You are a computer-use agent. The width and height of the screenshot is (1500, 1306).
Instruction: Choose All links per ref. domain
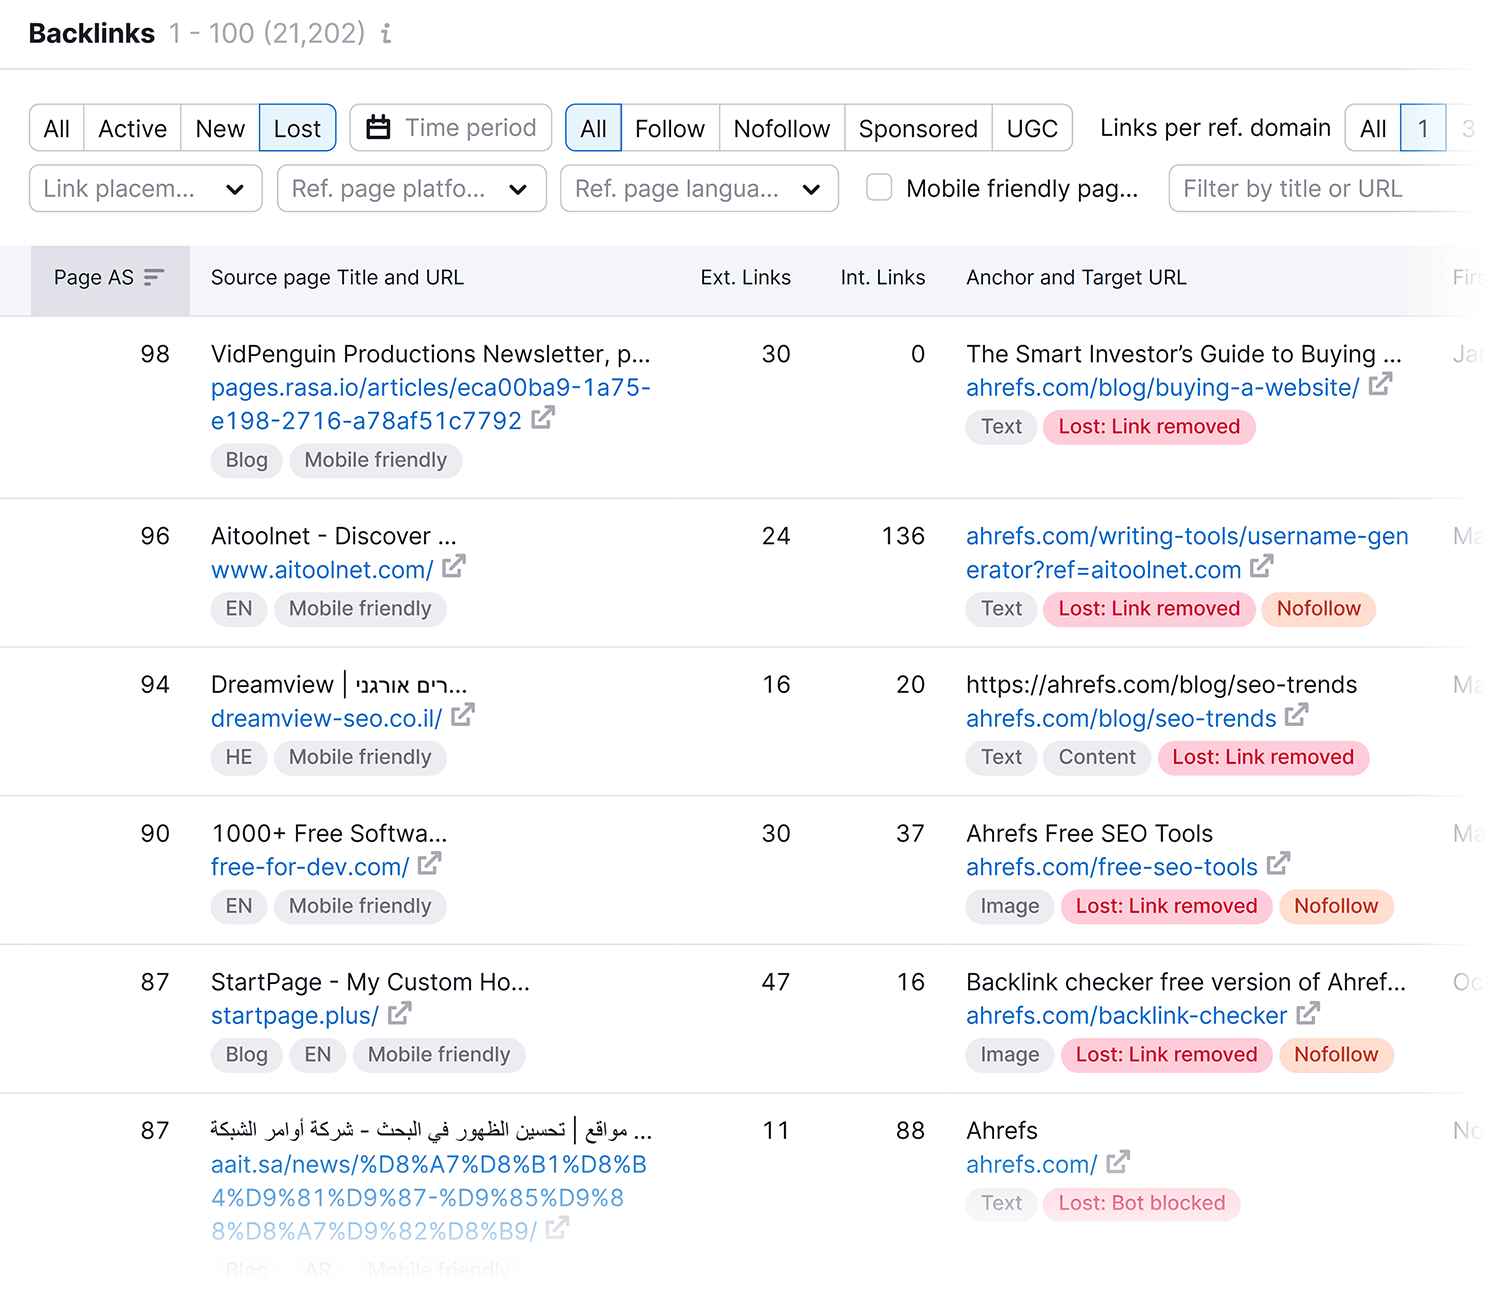click(x=1373, y=128)
